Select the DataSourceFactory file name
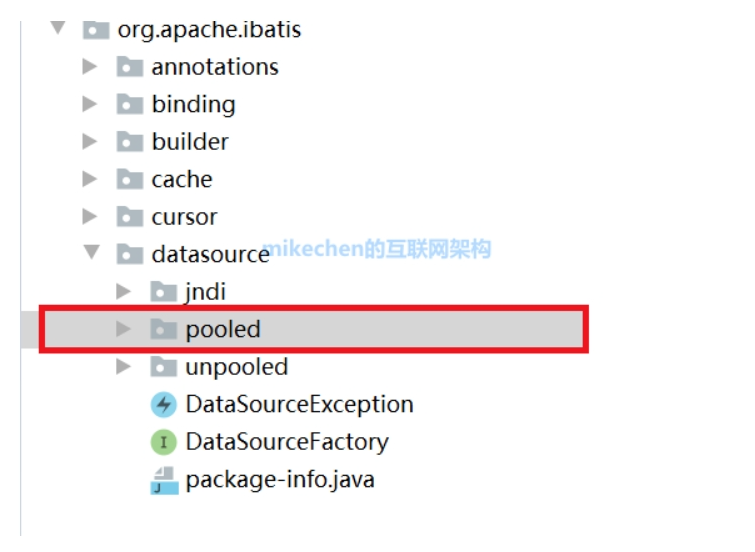This screenshot has width=755, height=552. [x=286, y=442]
